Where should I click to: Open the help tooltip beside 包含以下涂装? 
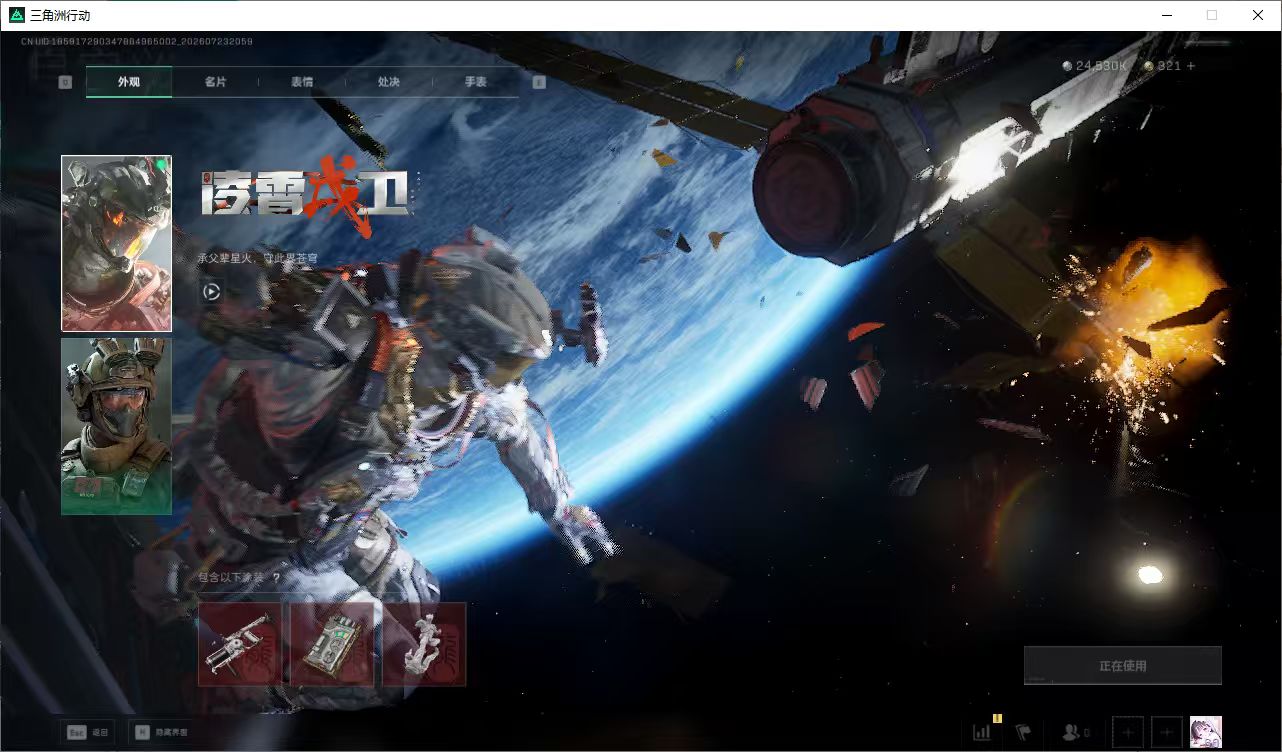tap(275, 578)
